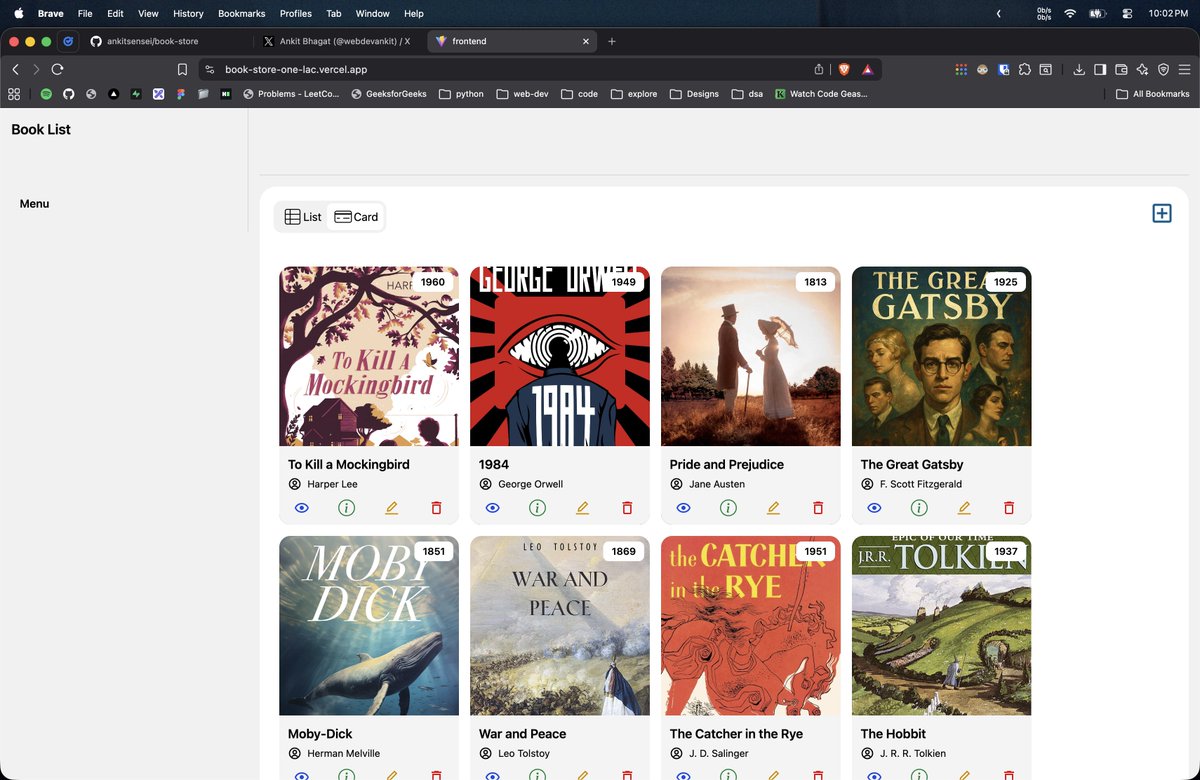1200x780 pixels.
Task: Open browser downloads icon
Action: click(x=1079, y=69)
